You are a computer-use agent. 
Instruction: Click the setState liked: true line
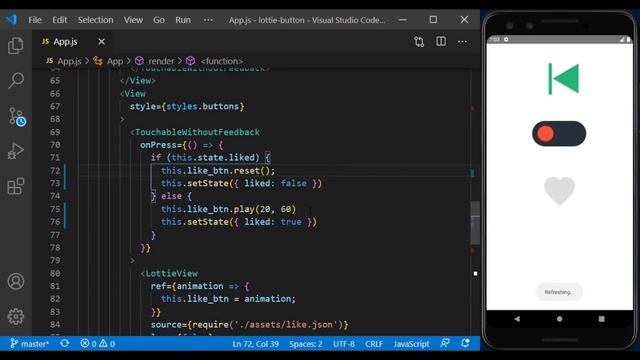point(239,222)
